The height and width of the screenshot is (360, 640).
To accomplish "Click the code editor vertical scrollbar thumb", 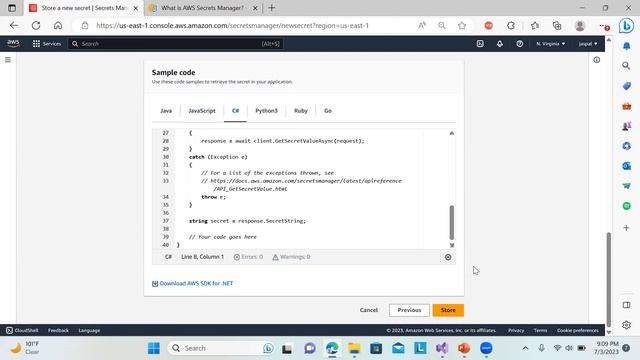I will 451,222.
